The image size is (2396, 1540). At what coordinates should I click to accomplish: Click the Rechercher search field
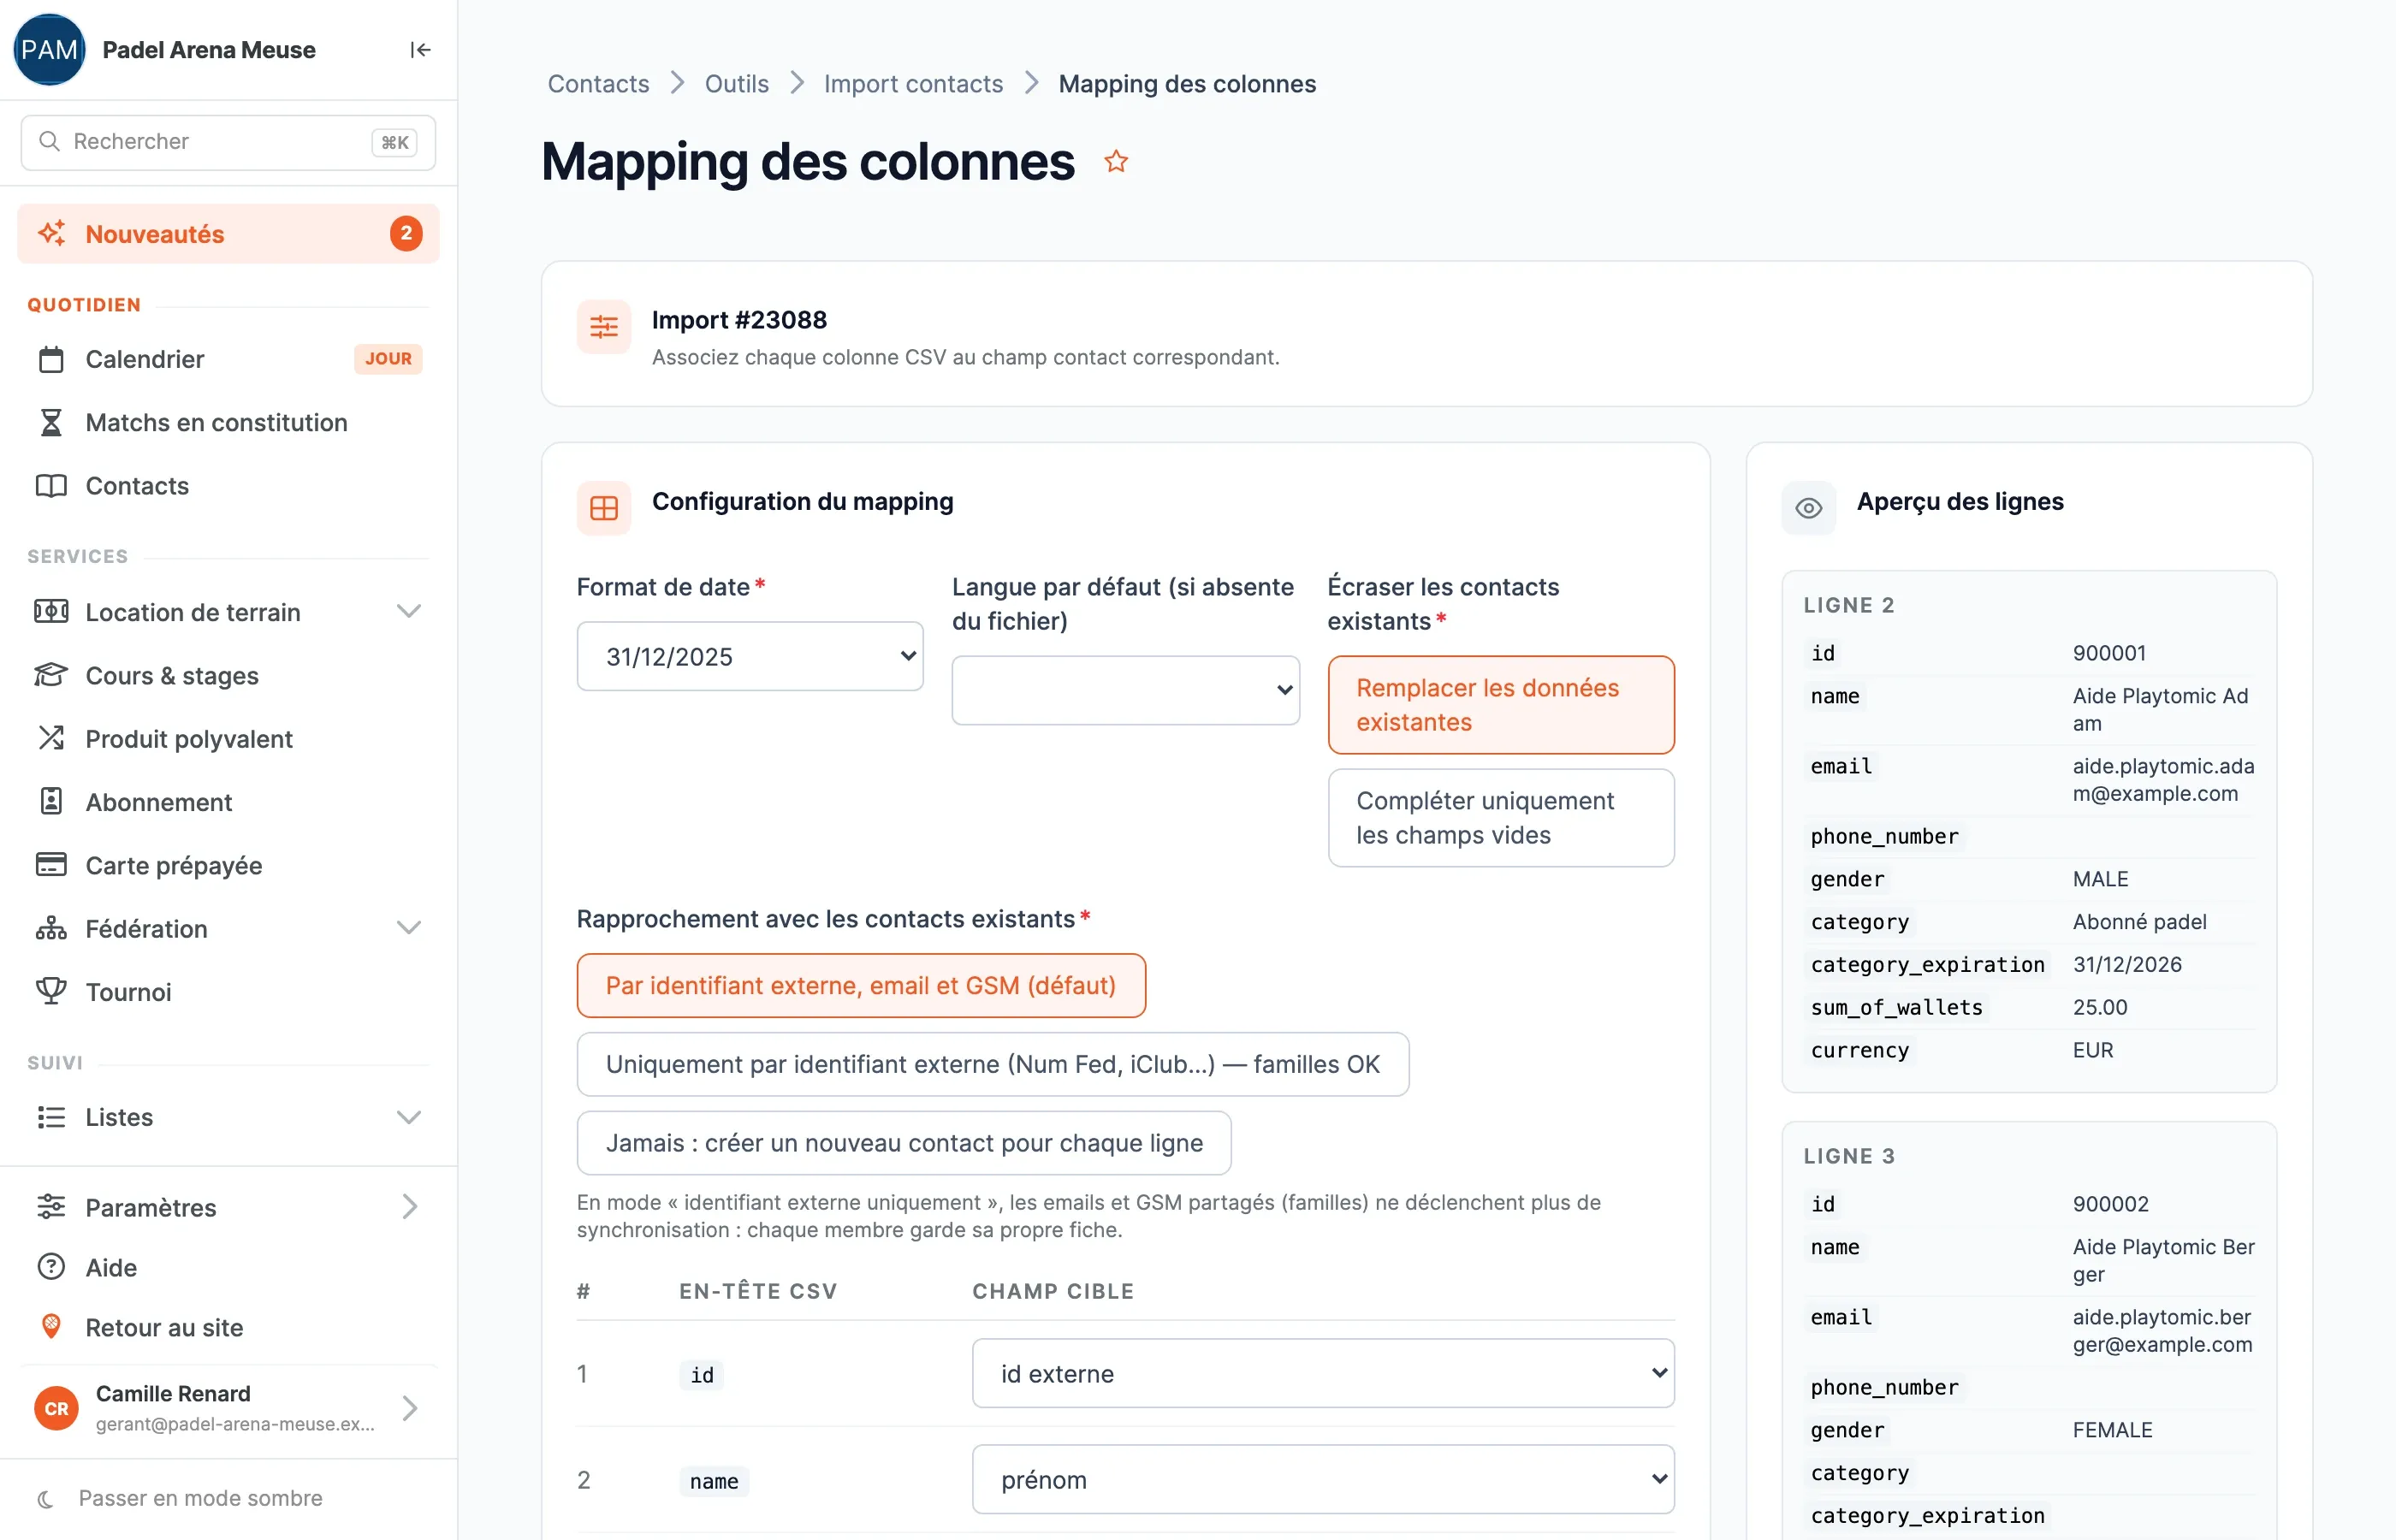point(228,142)
